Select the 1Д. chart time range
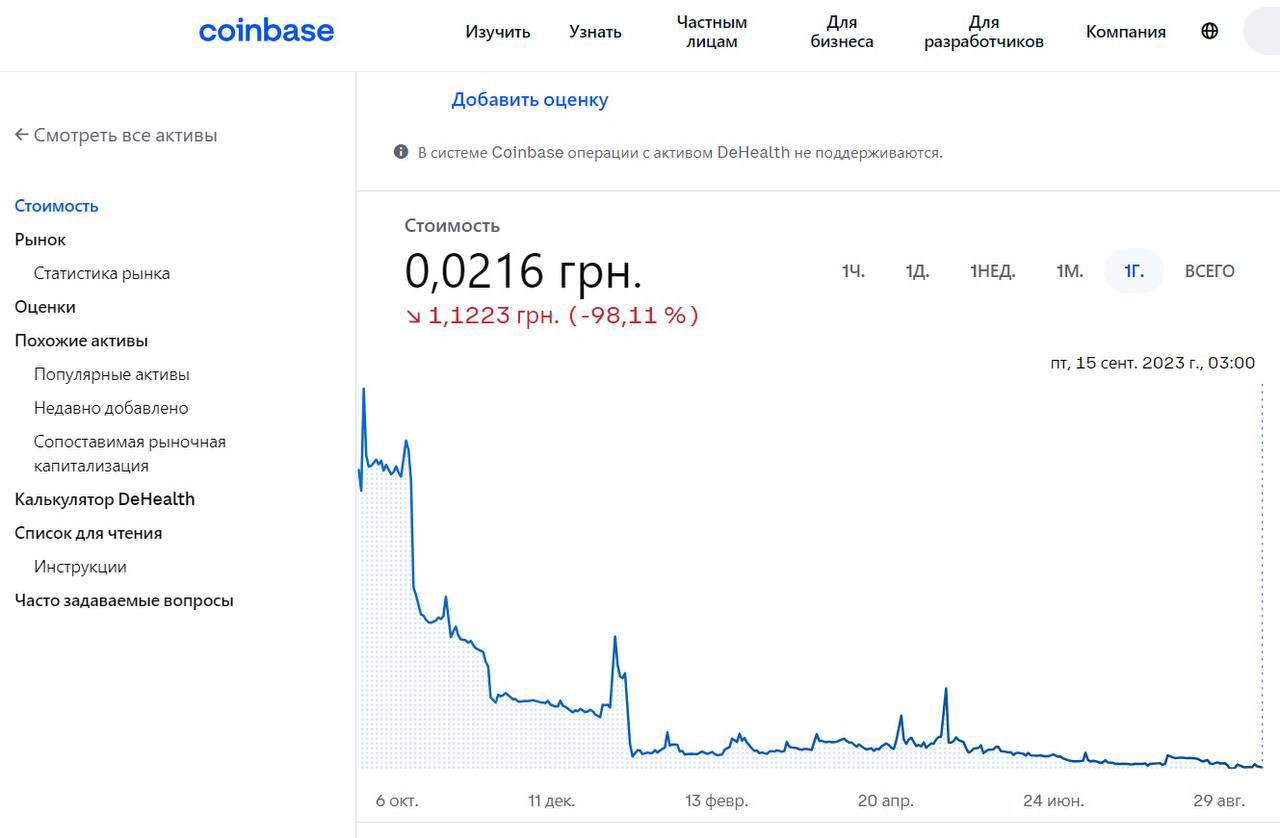The image size is (1280, 838). click(917, 271)
